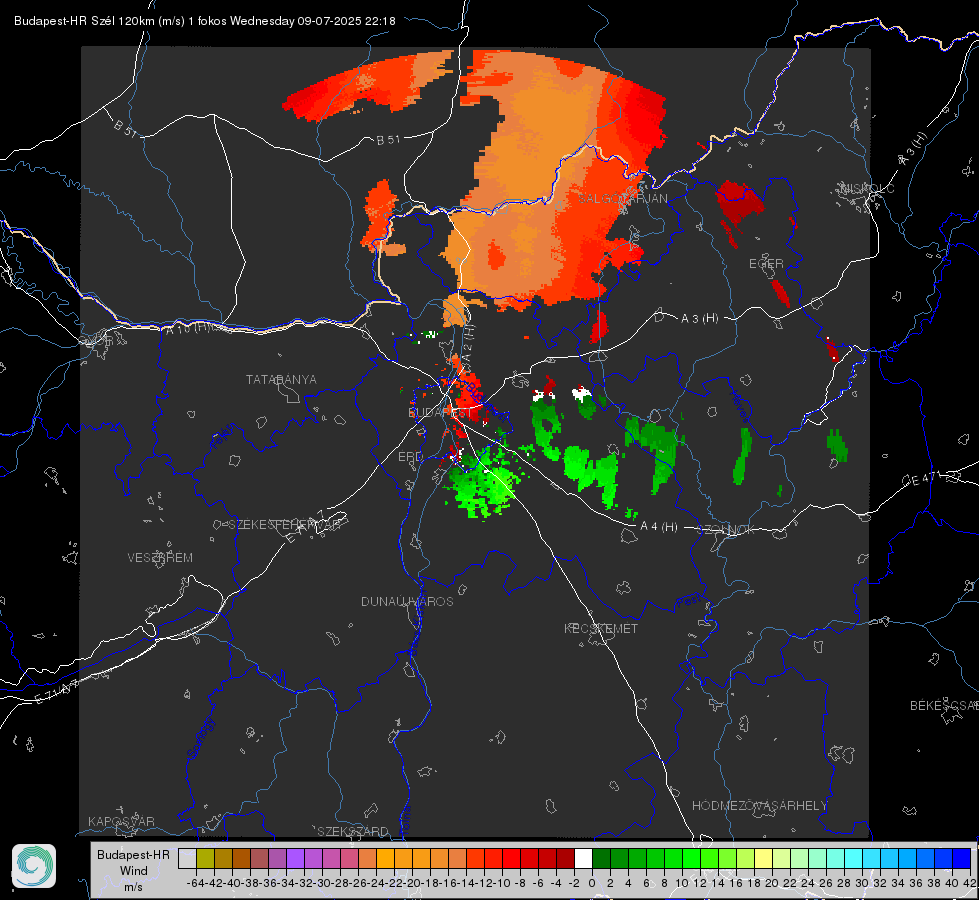Select the cyan swatch between 28 and 30
979x900 pixels.
[853, 859]
